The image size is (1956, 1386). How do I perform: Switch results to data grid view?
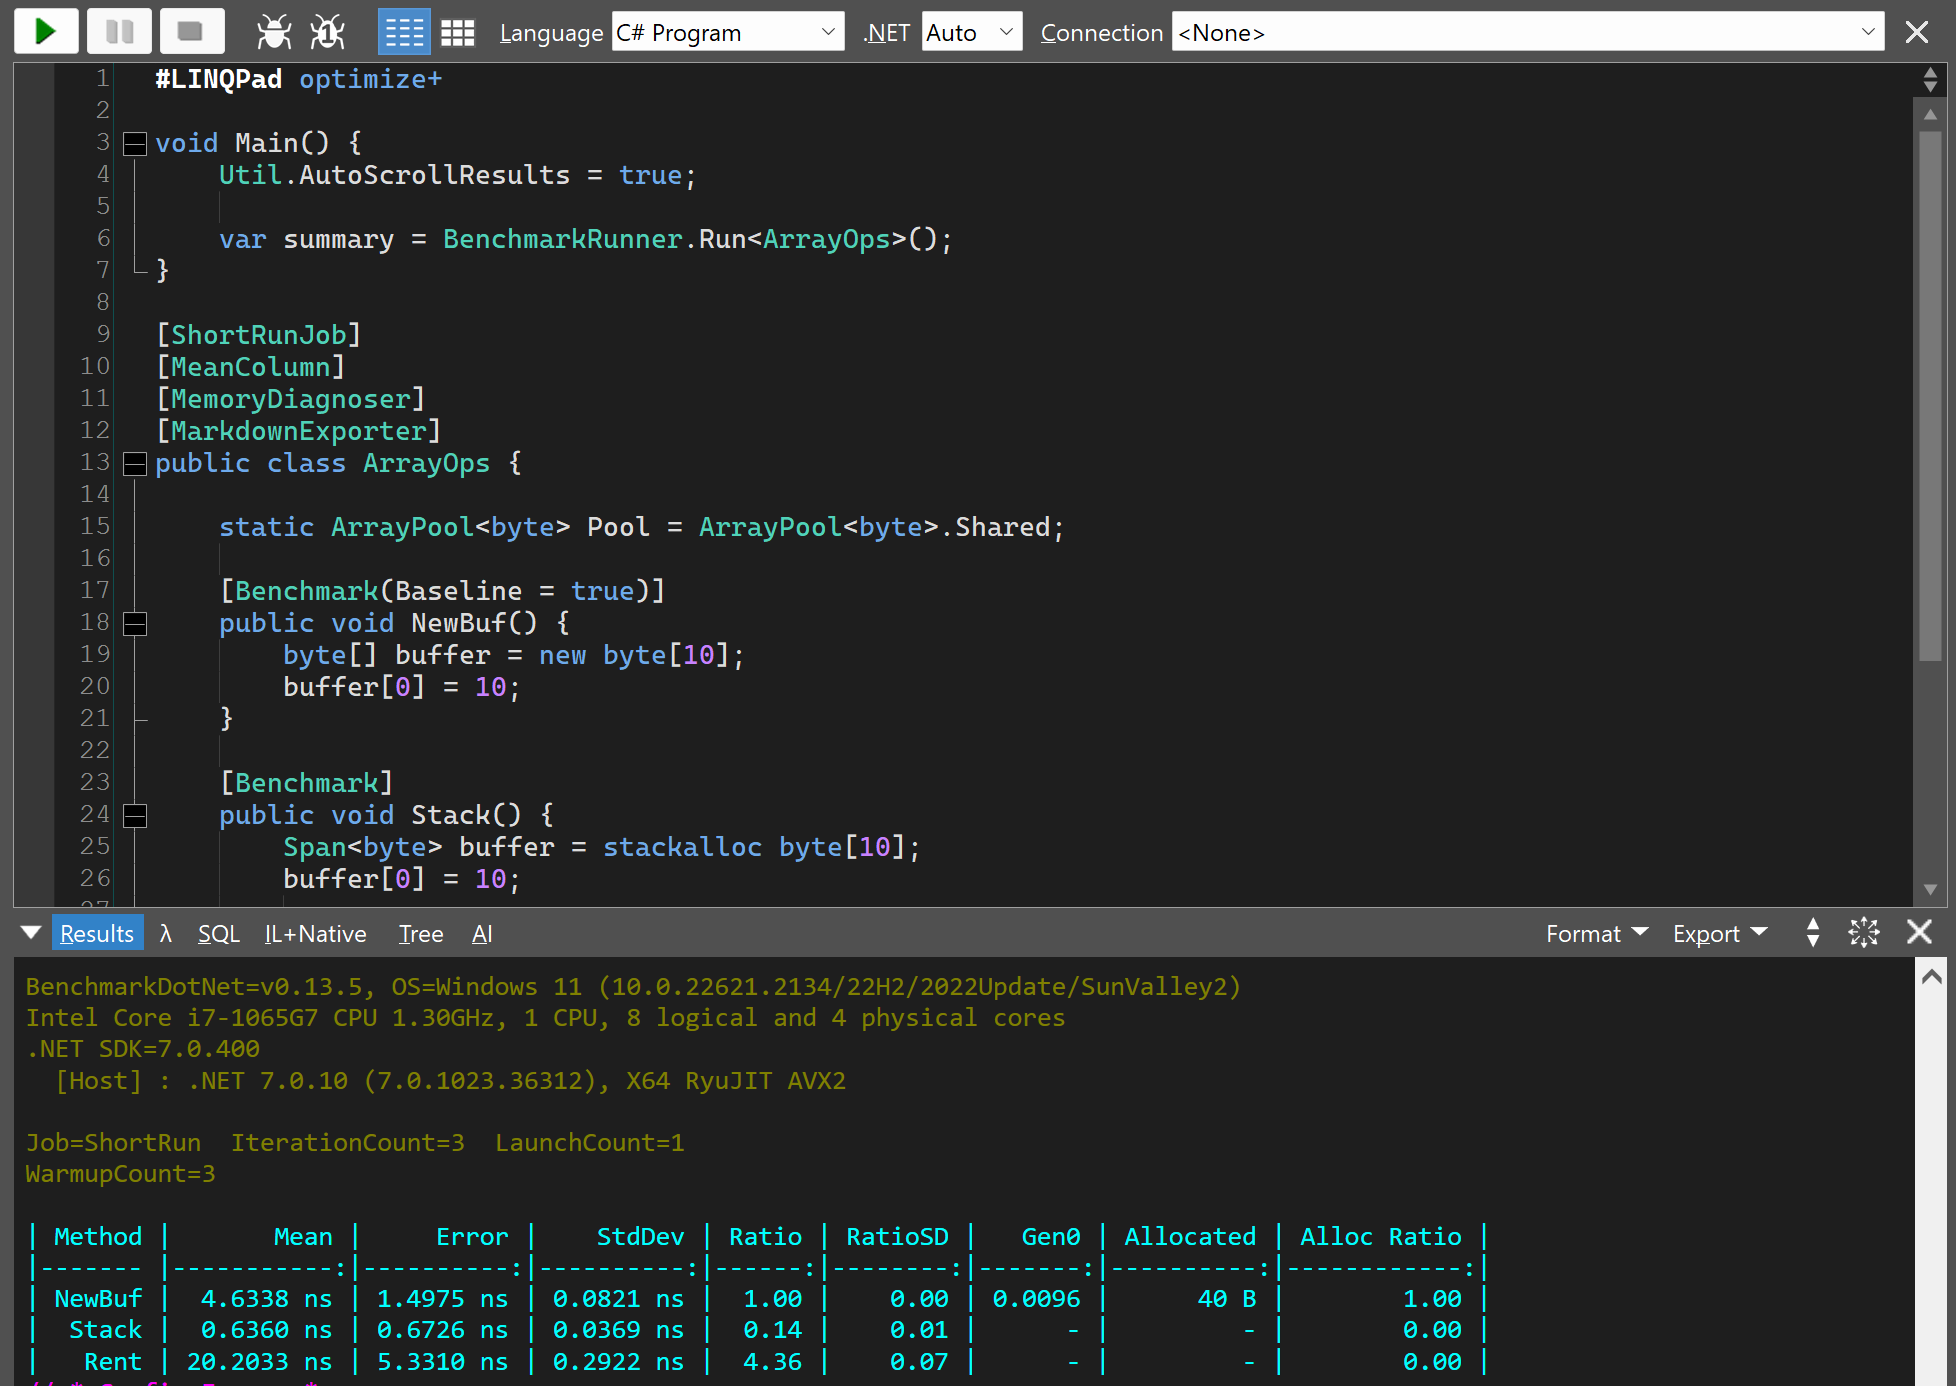click(x=458, y=32)
